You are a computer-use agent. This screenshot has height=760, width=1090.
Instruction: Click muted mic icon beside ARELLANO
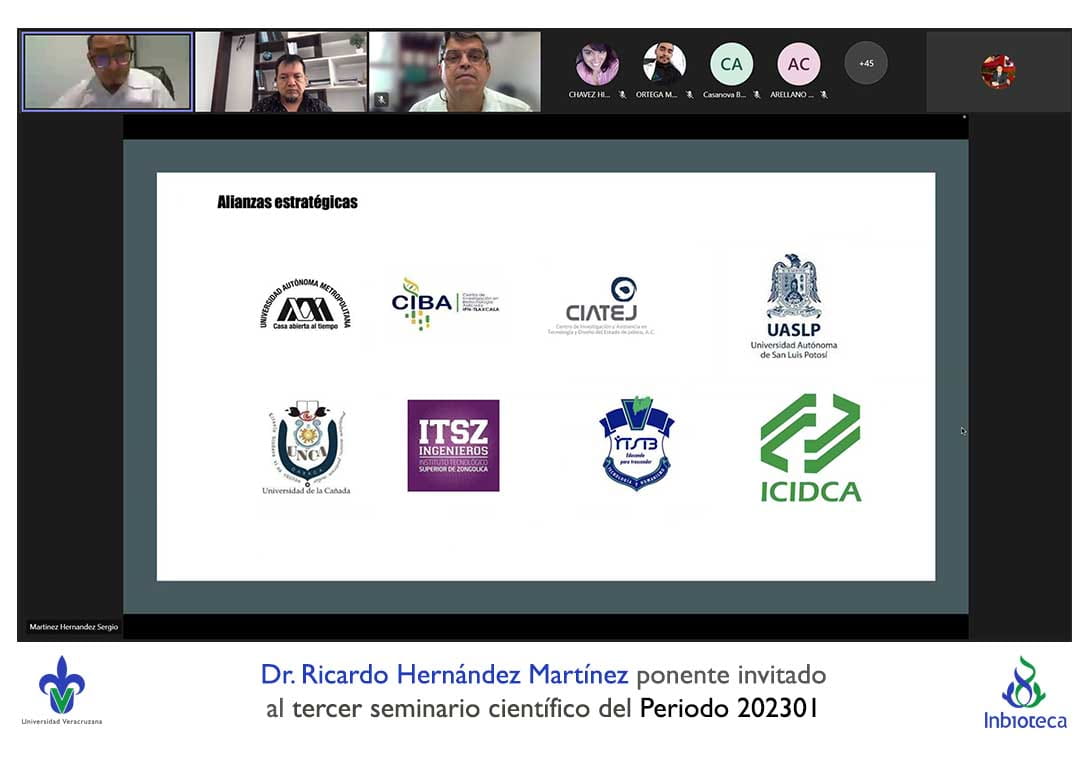point(823,95)
